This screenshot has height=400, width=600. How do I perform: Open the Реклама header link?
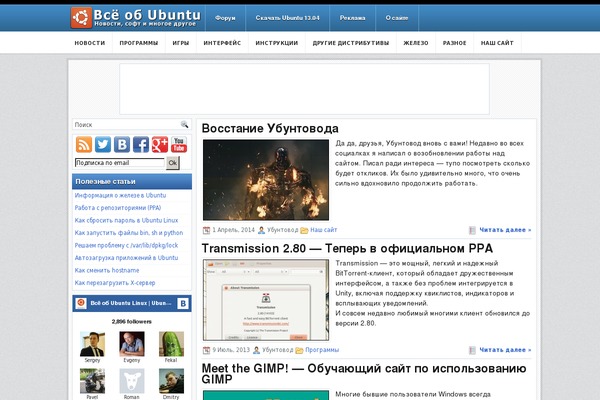[x=352, y=18]
